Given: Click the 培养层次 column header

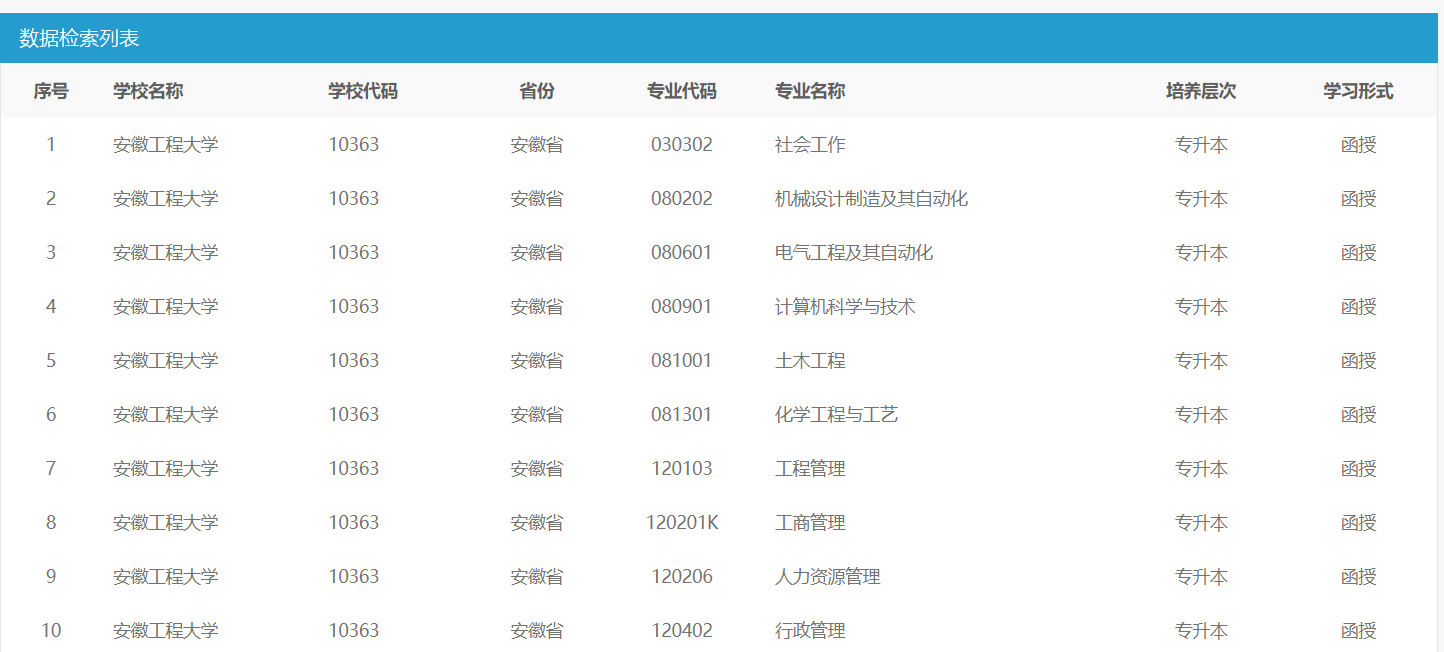Looking at the screenshot, I should click(1201, 91).
